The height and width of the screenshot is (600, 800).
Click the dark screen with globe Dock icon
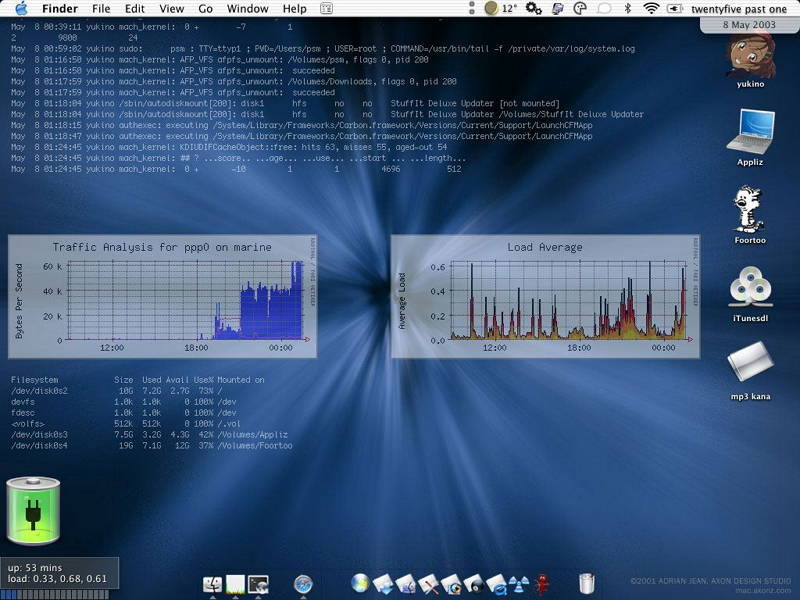click(x=258, y=585)
